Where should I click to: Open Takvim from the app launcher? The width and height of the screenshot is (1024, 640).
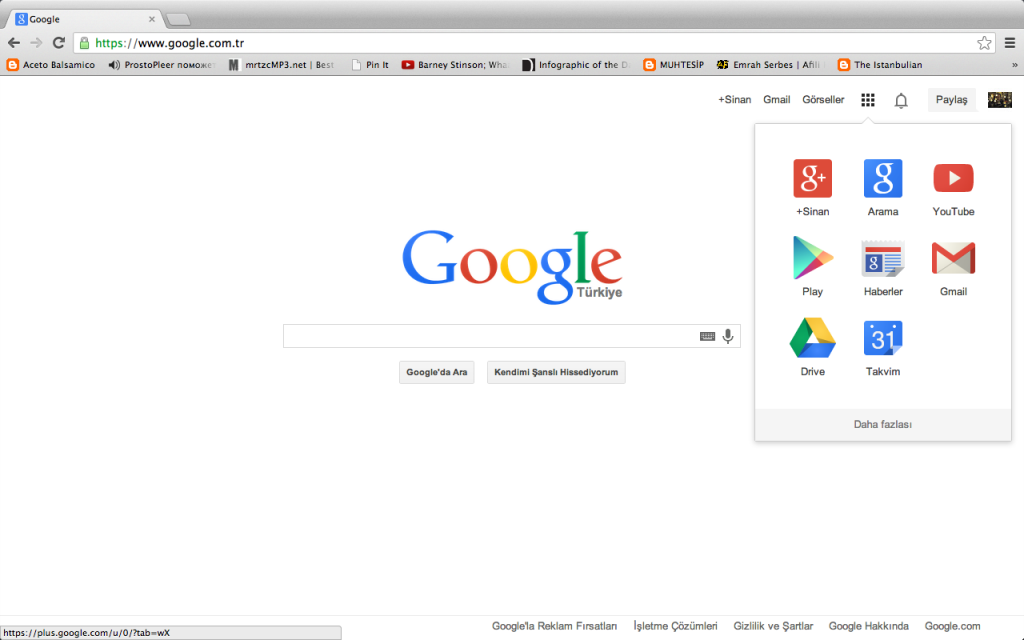[882, 339]
